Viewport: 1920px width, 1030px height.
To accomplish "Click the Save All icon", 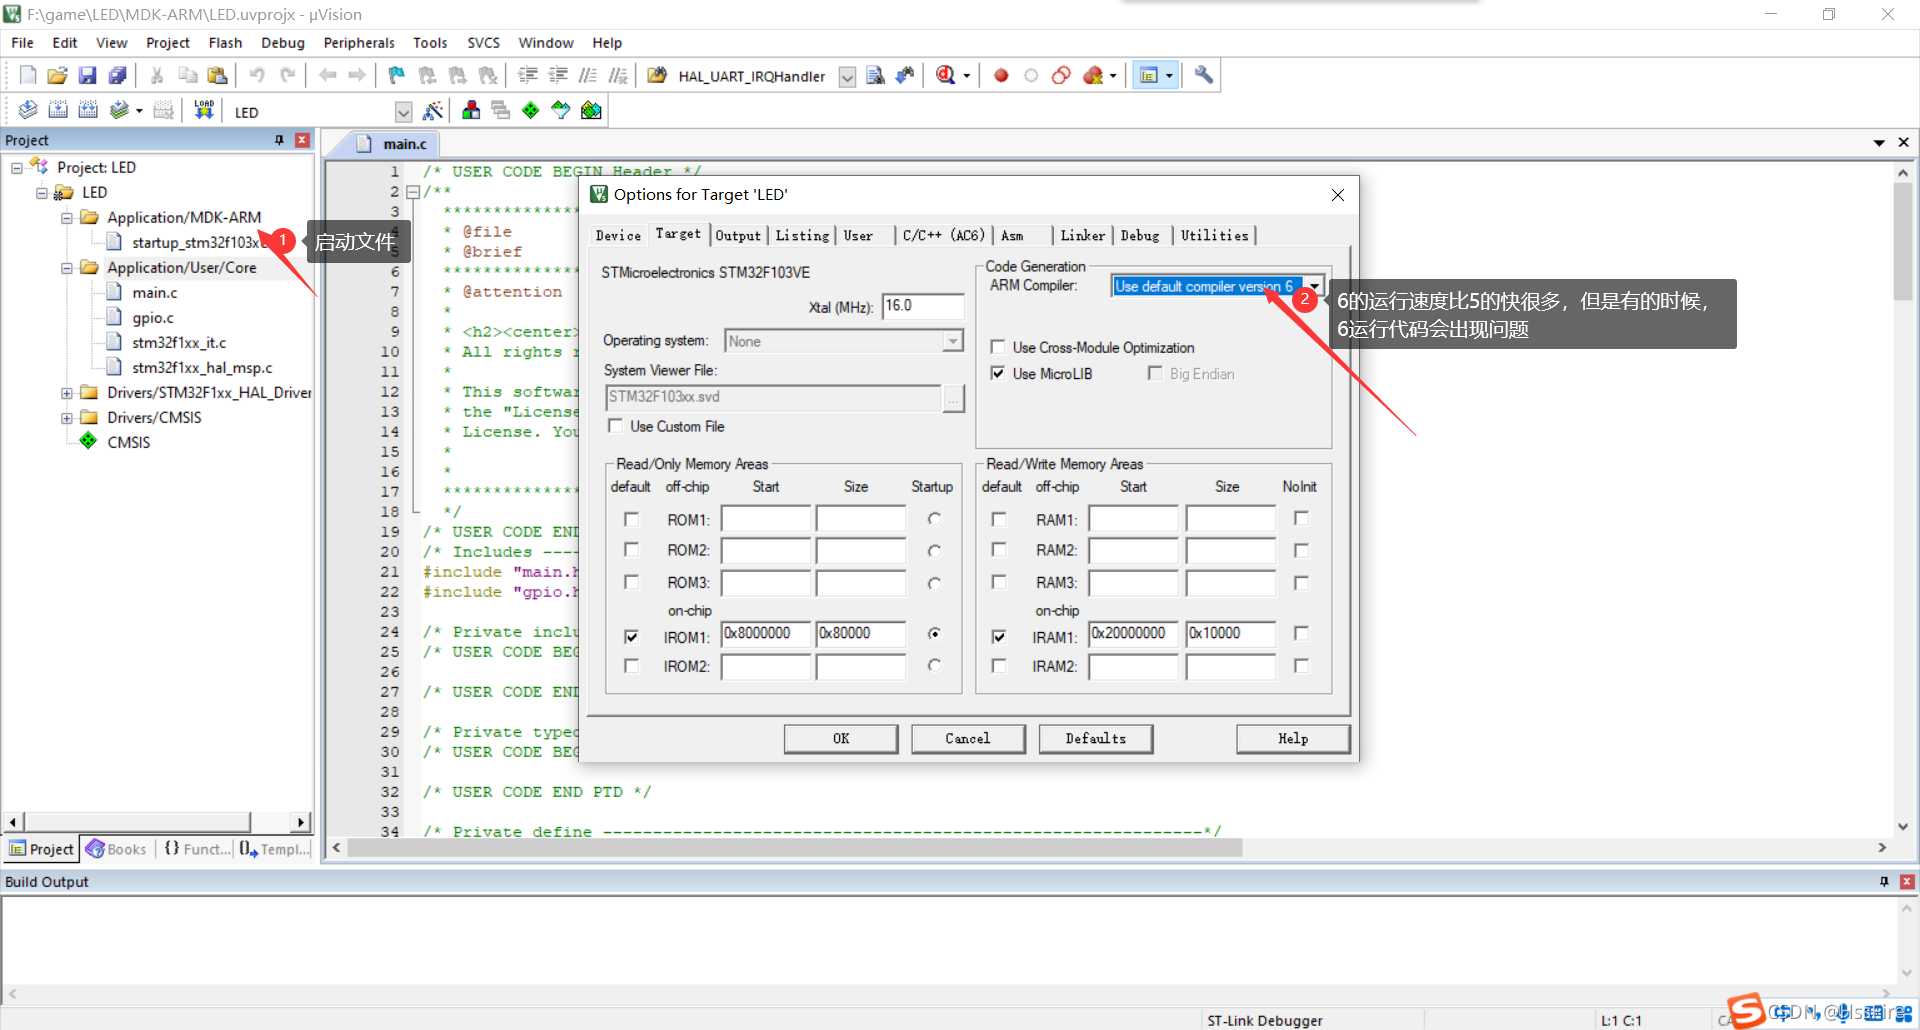I will point(118,75).
